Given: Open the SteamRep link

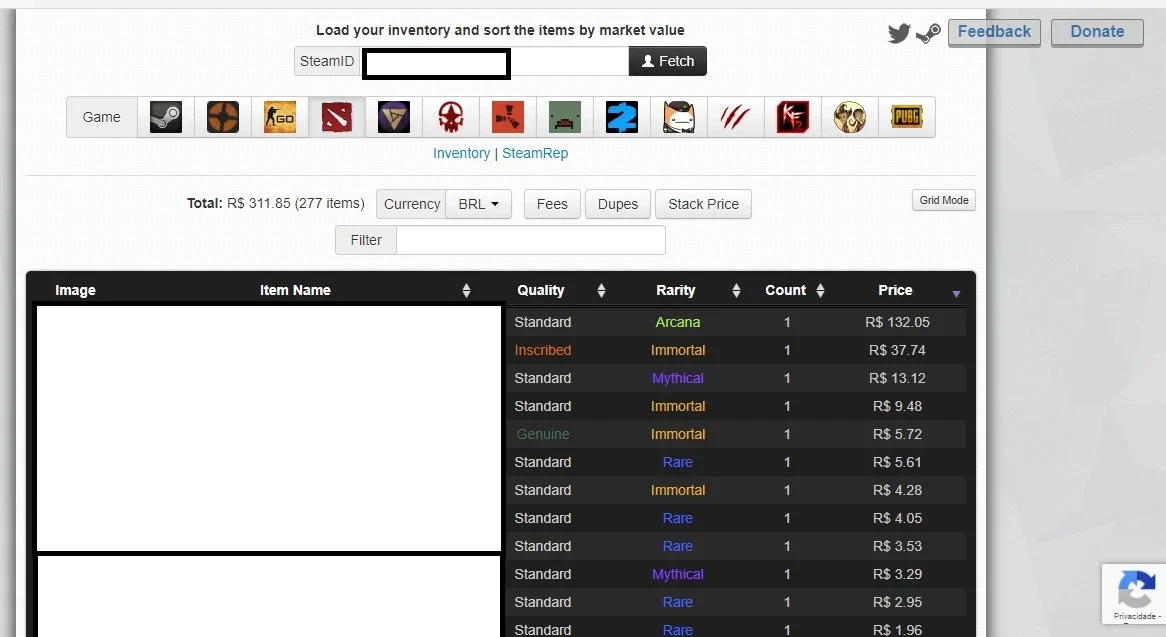Looking at the screenshot, I should 535,153.
